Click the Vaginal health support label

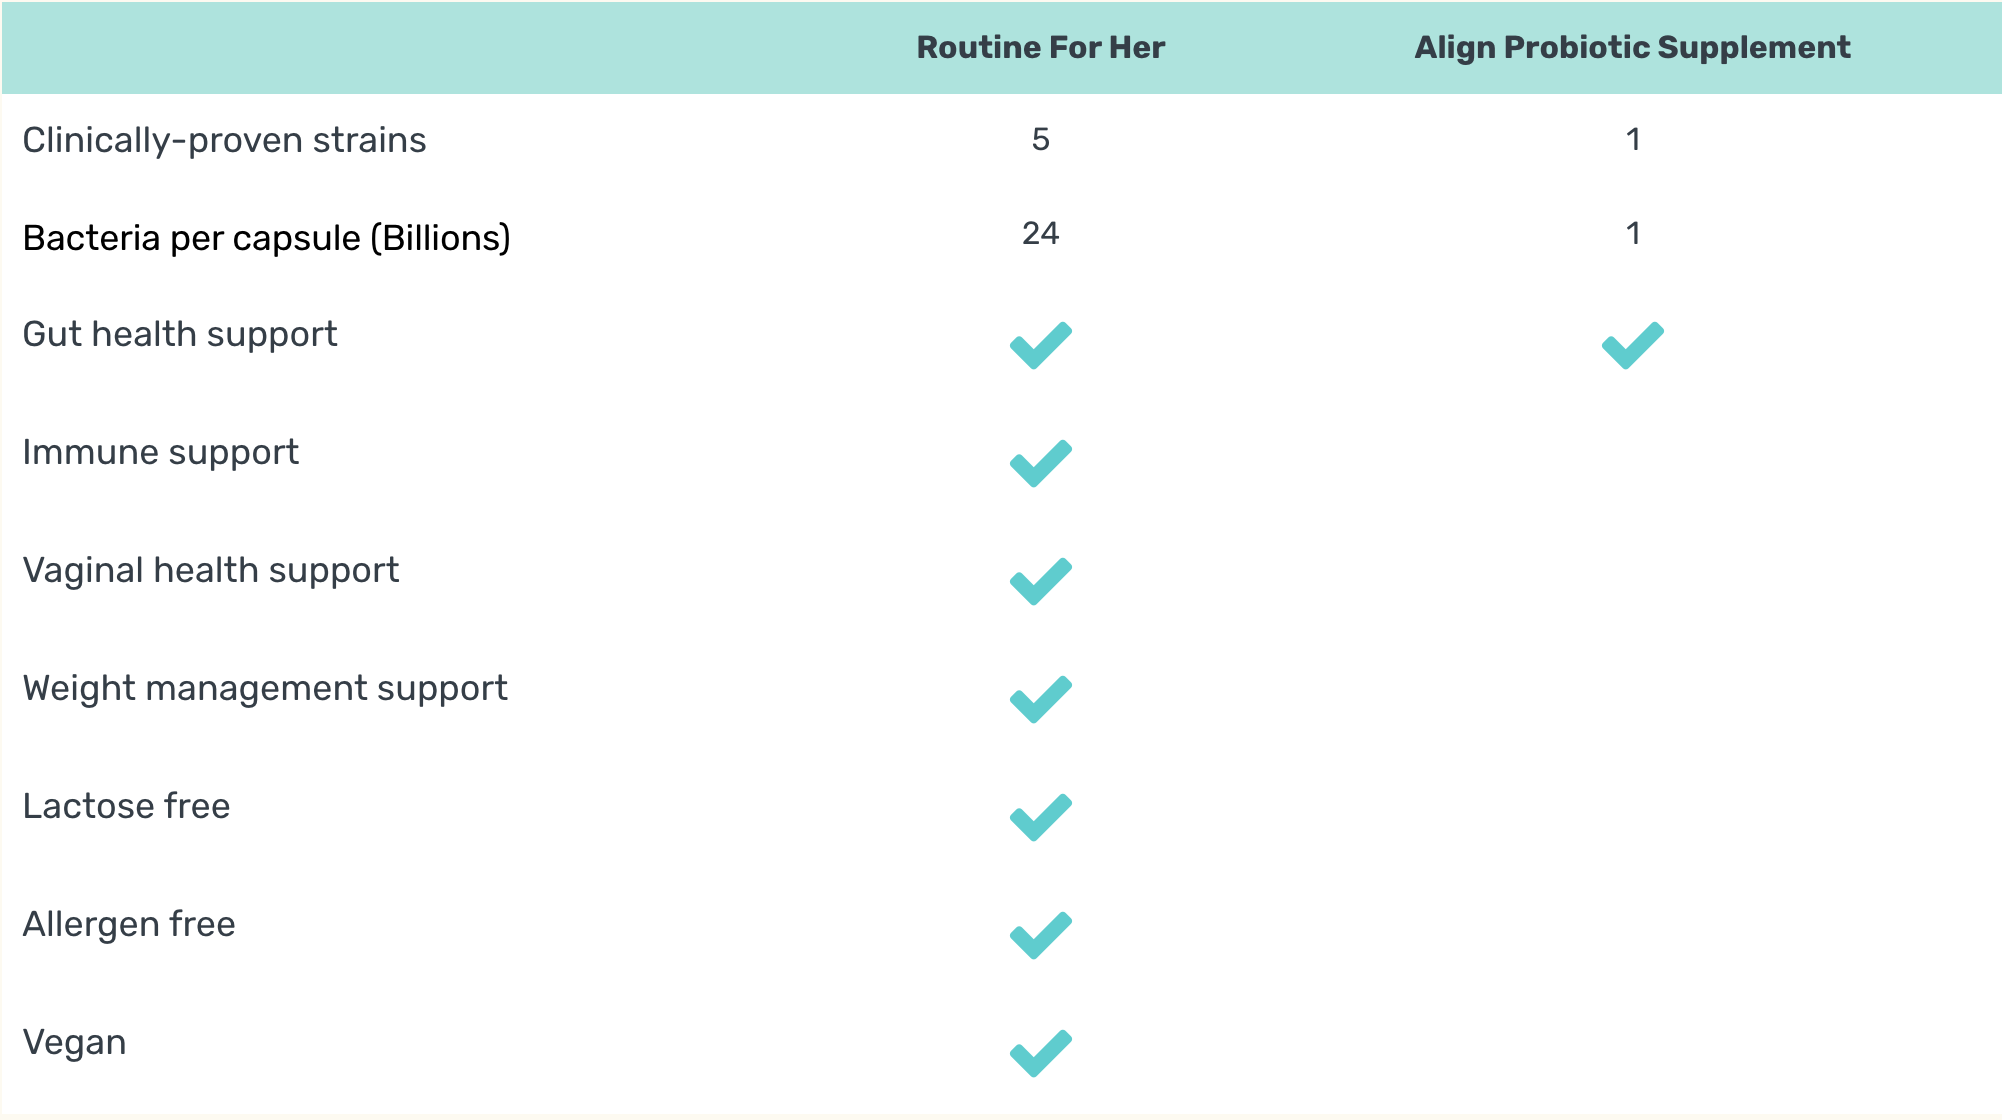210,570
